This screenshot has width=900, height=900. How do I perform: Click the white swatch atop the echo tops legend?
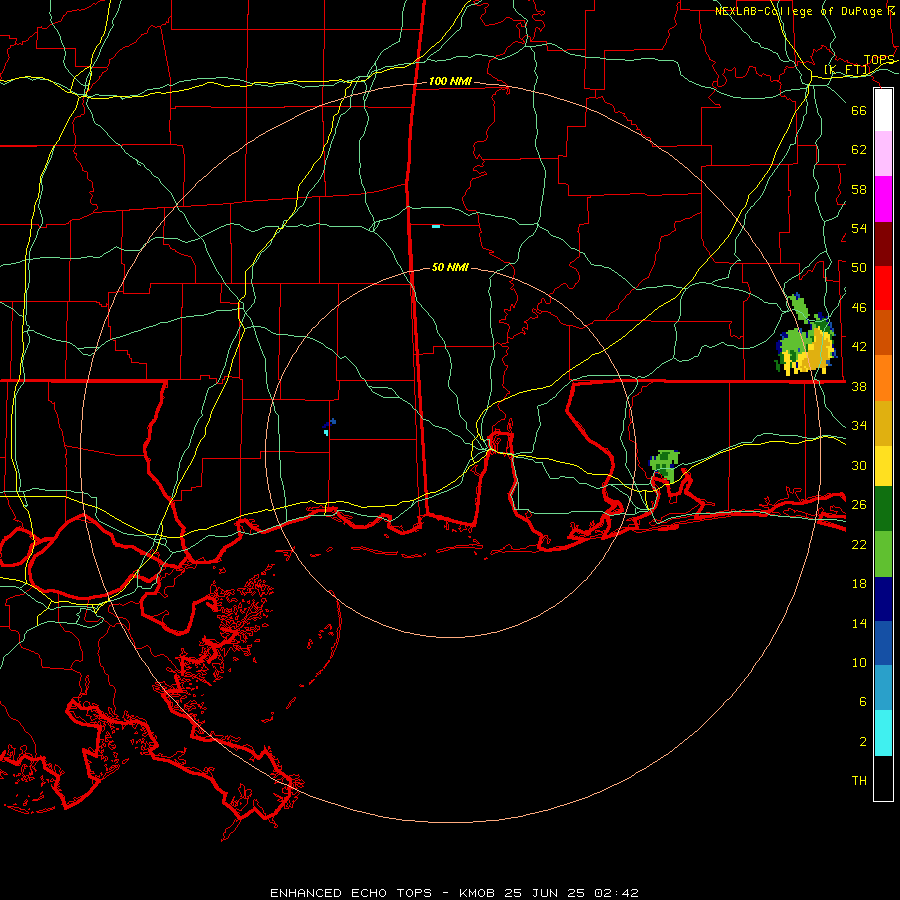(883, 110)
